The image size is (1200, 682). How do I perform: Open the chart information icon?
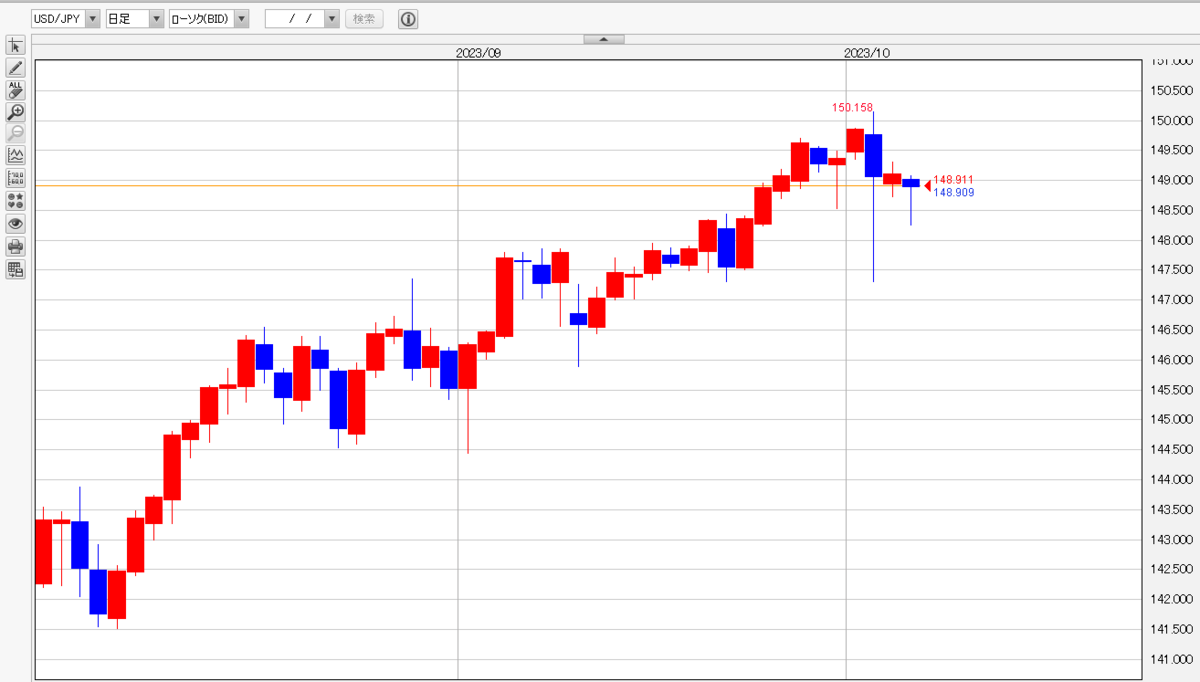pyautogui.click(x=408, y=19)
